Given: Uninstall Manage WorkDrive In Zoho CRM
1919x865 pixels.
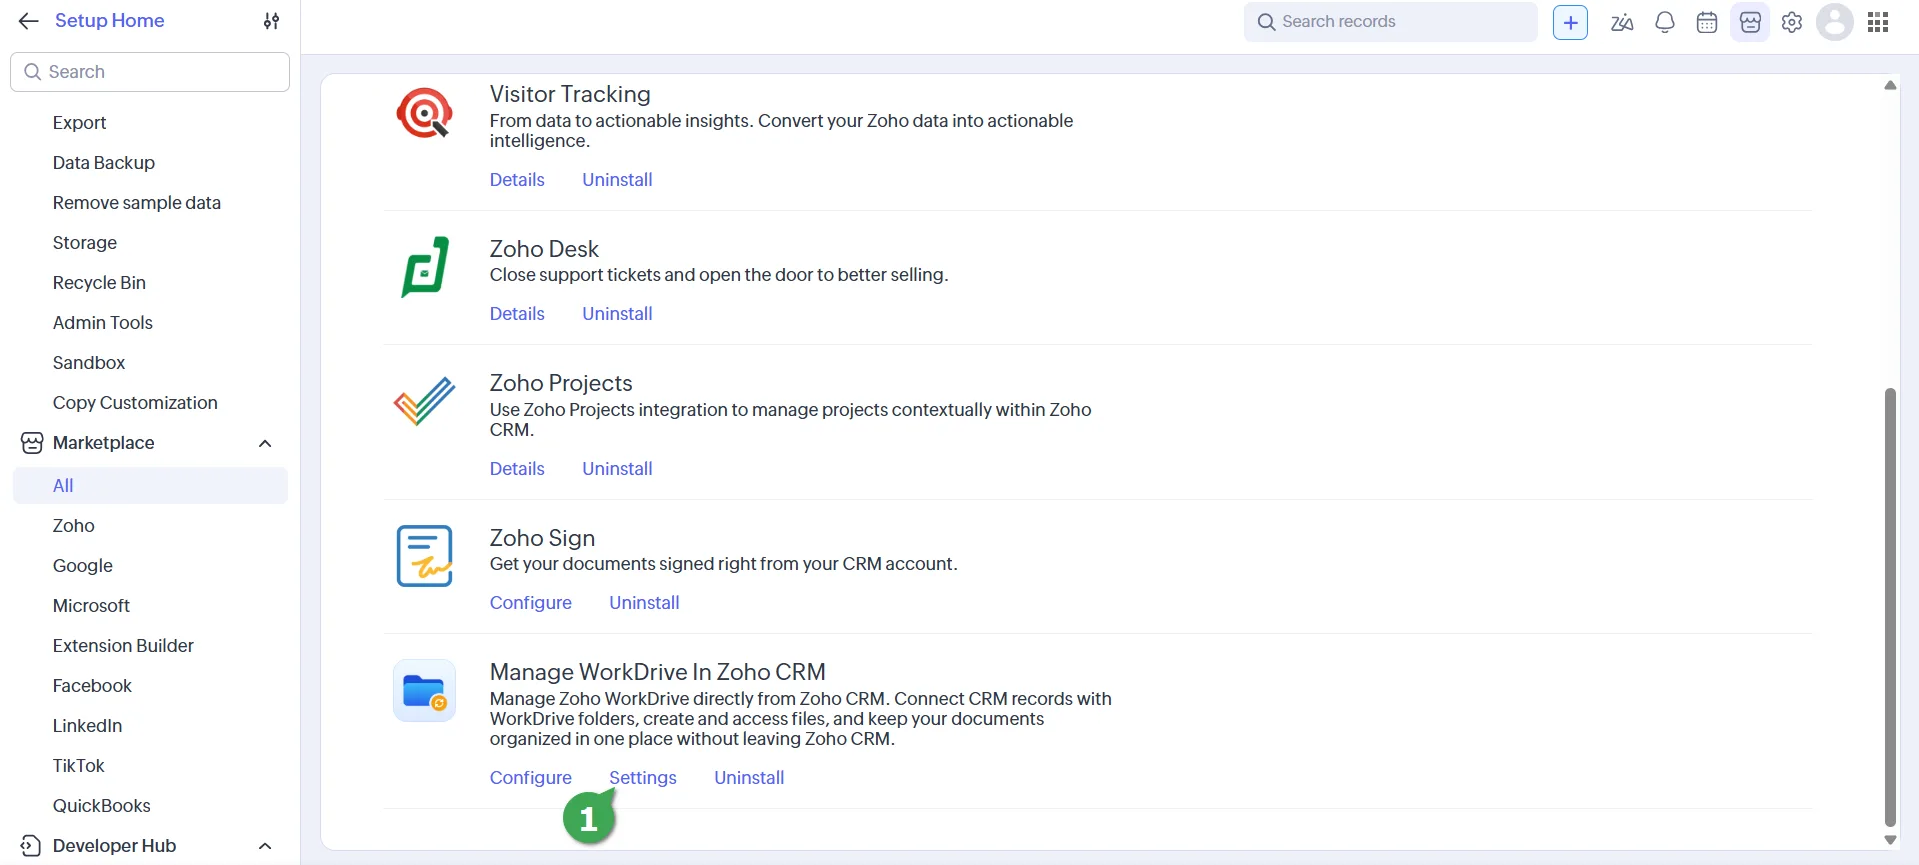Looking at the screenshot, I should coord(749,778).
